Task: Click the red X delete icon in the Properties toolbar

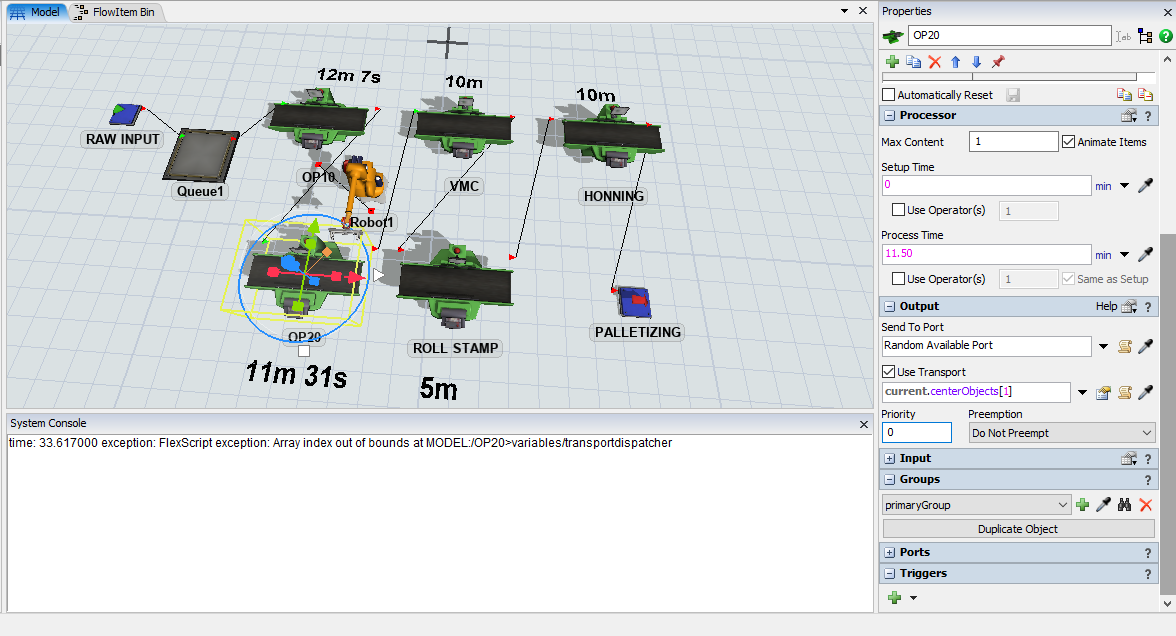Action: click(x=935, y=62)
